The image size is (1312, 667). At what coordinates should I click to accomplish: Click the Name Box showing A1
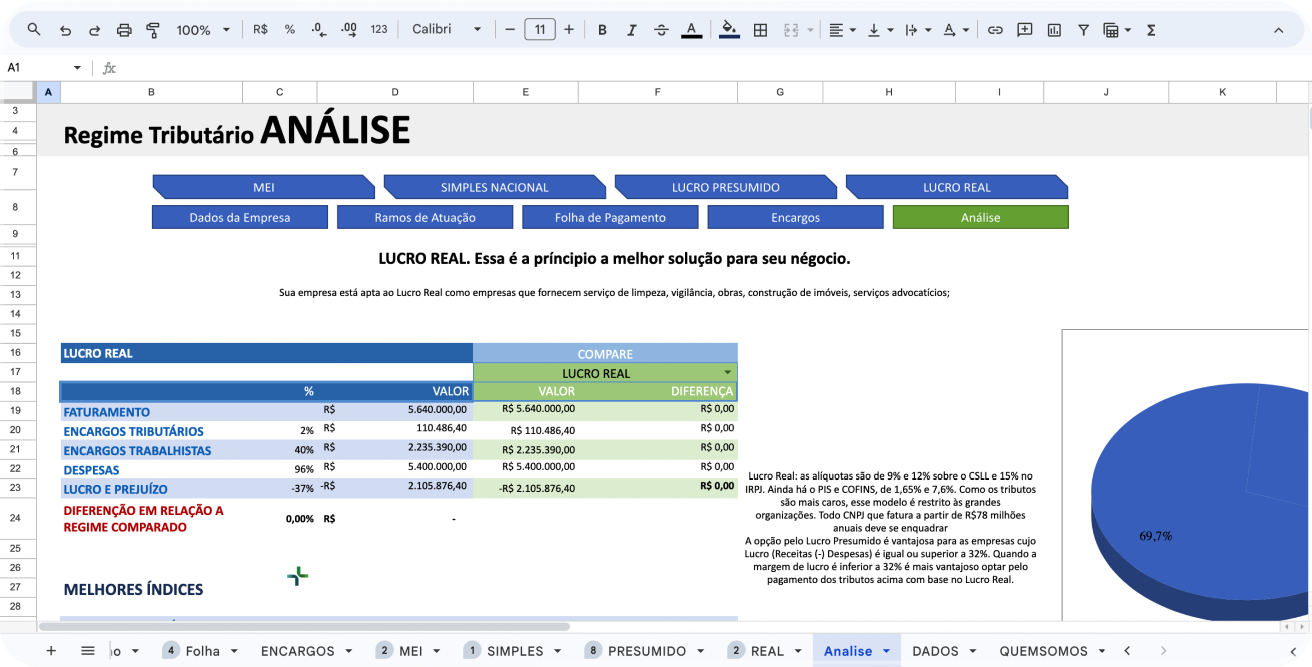click(x=36, y=68)
